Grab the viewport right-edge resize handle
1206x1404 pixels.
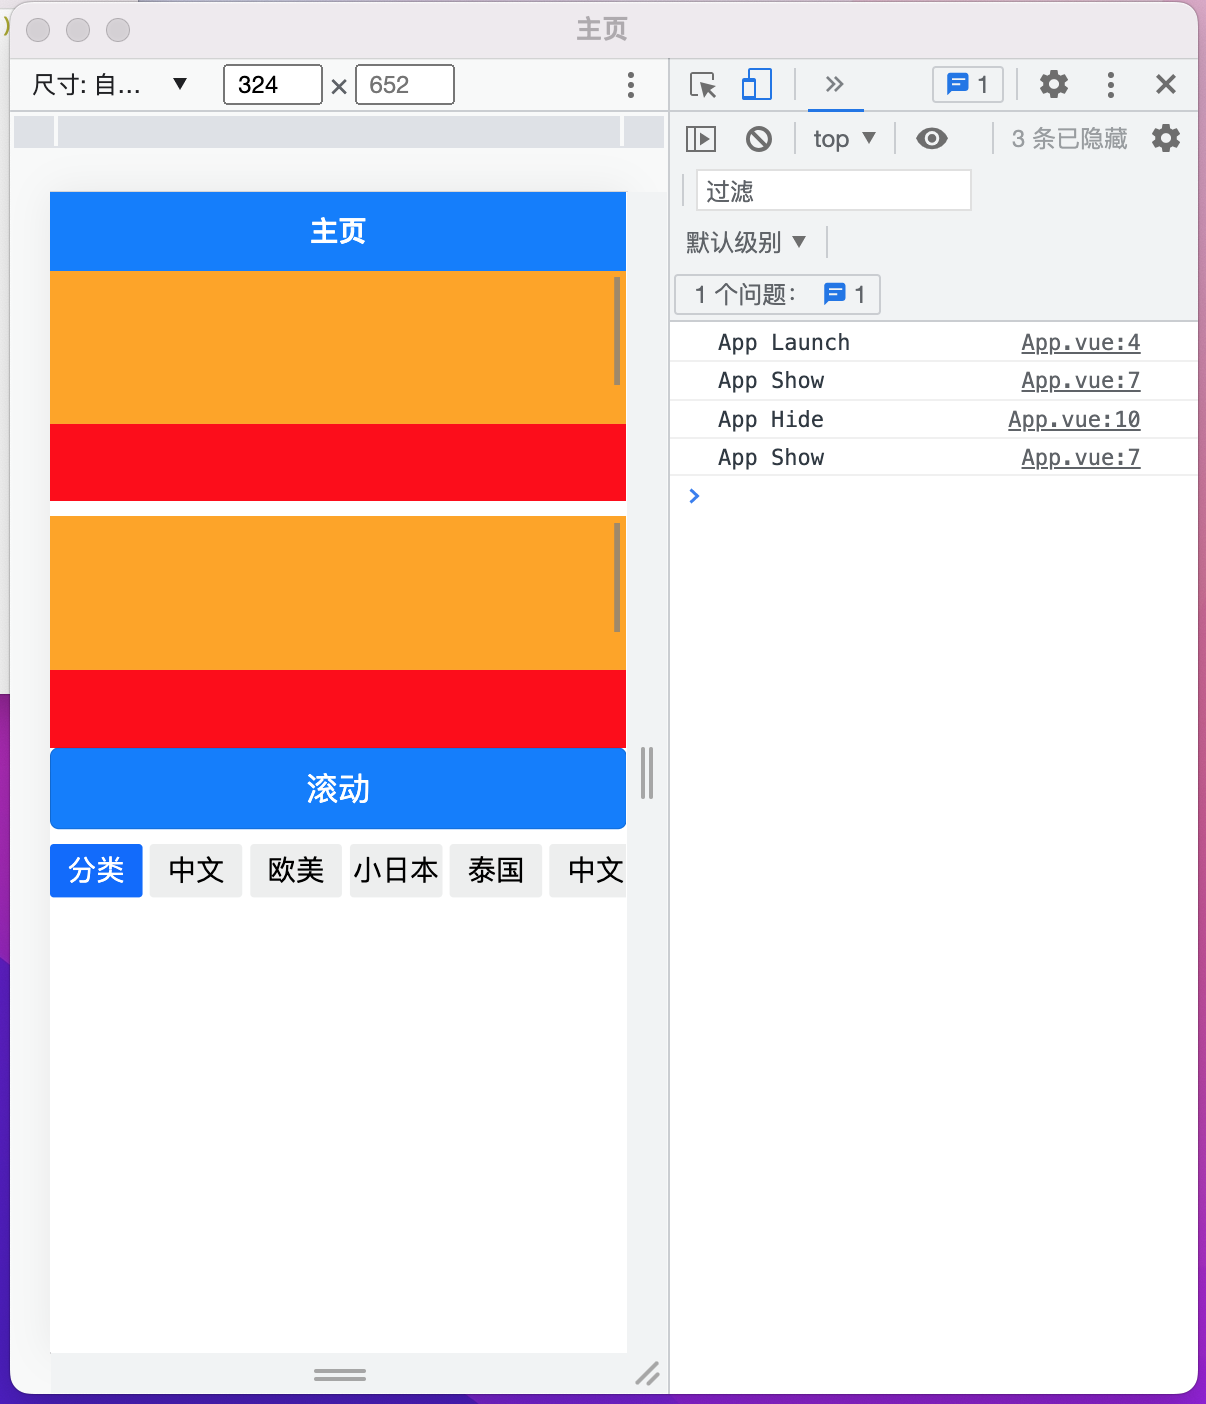(647, 773)
